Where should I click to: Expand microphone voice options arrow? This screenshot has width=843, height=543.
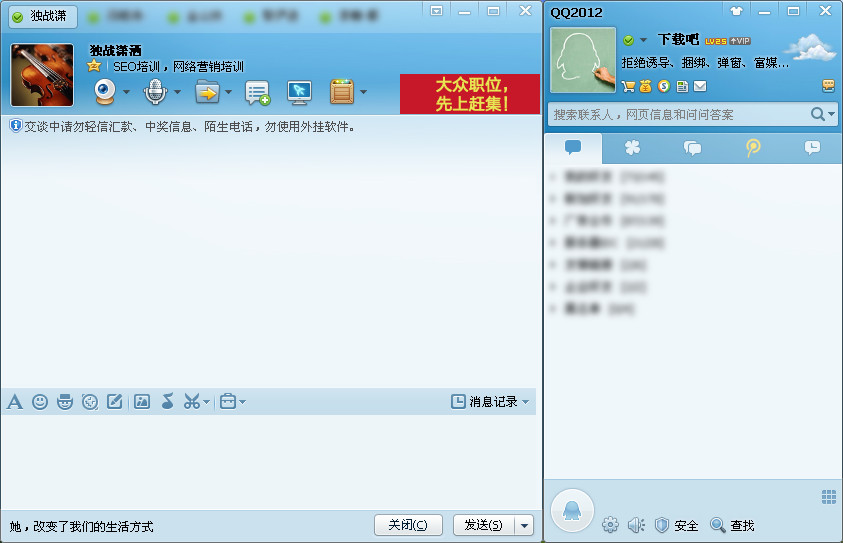pyautogui.click(x=177, y=92)
